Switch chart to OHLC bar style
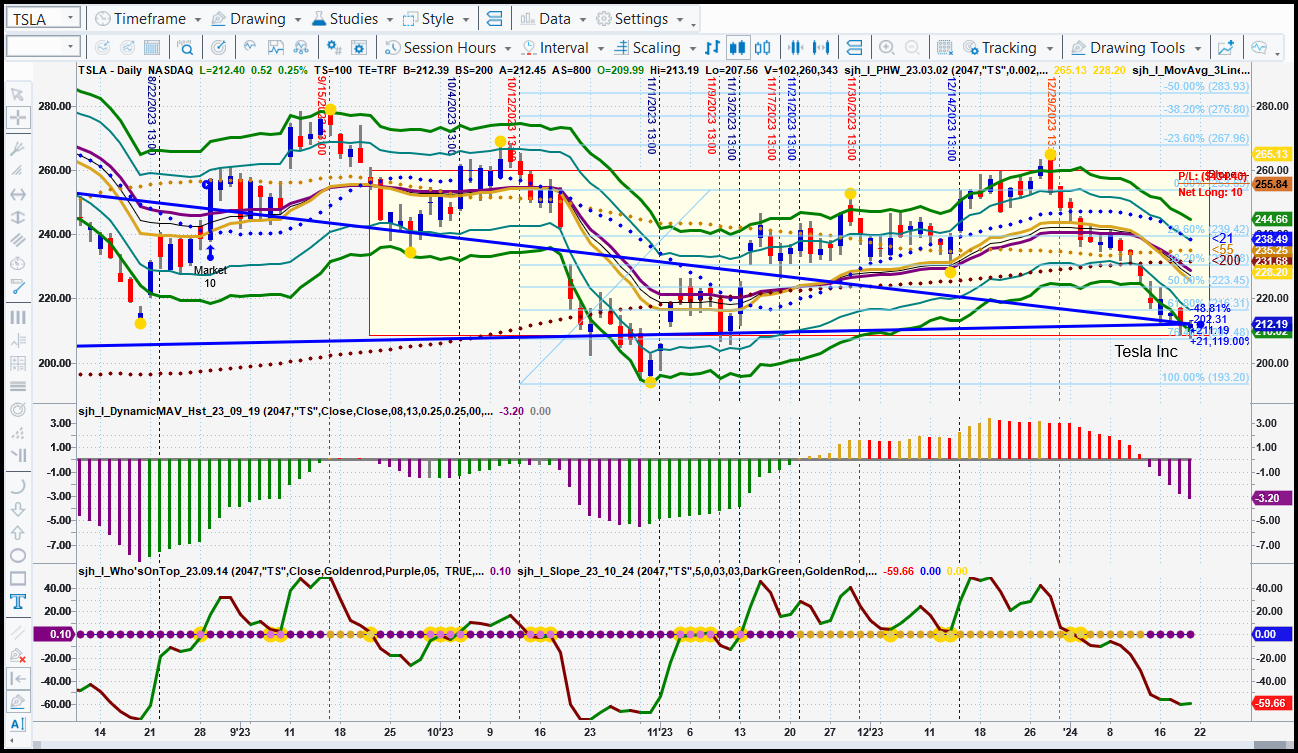Screen dimensions: 1298x753 [x=713, y=47]
